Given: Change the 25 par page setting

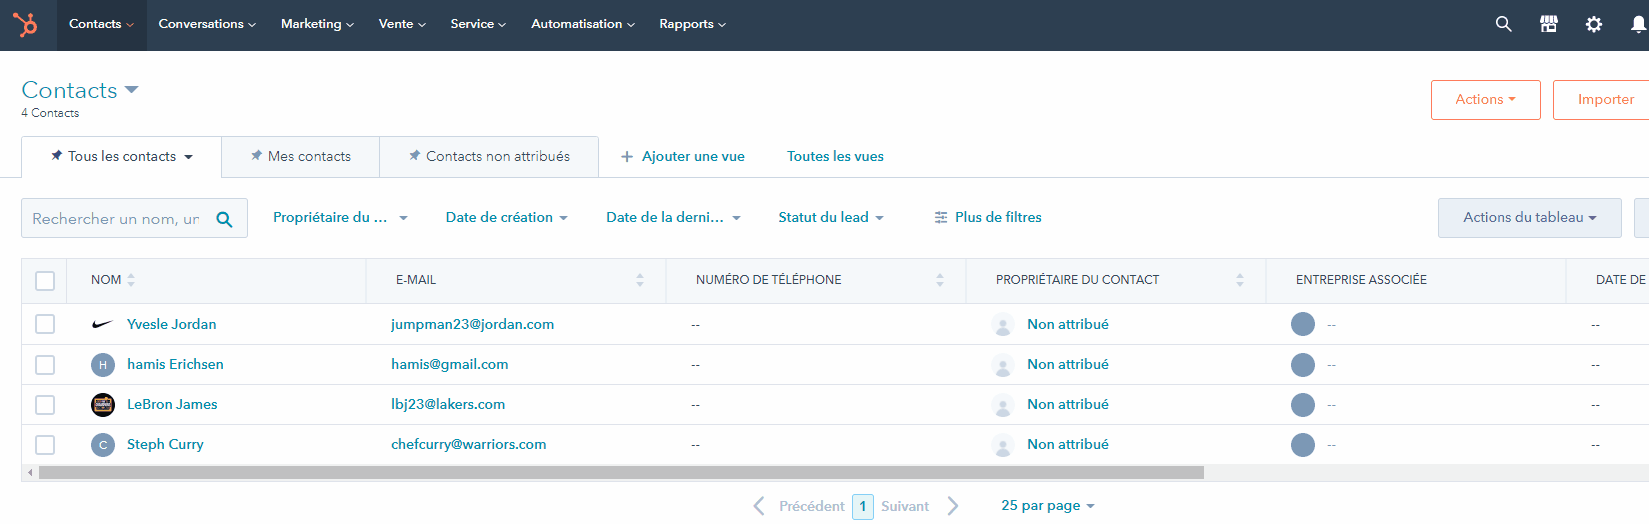Looking at the screenshot, I should pos(1047,506).
